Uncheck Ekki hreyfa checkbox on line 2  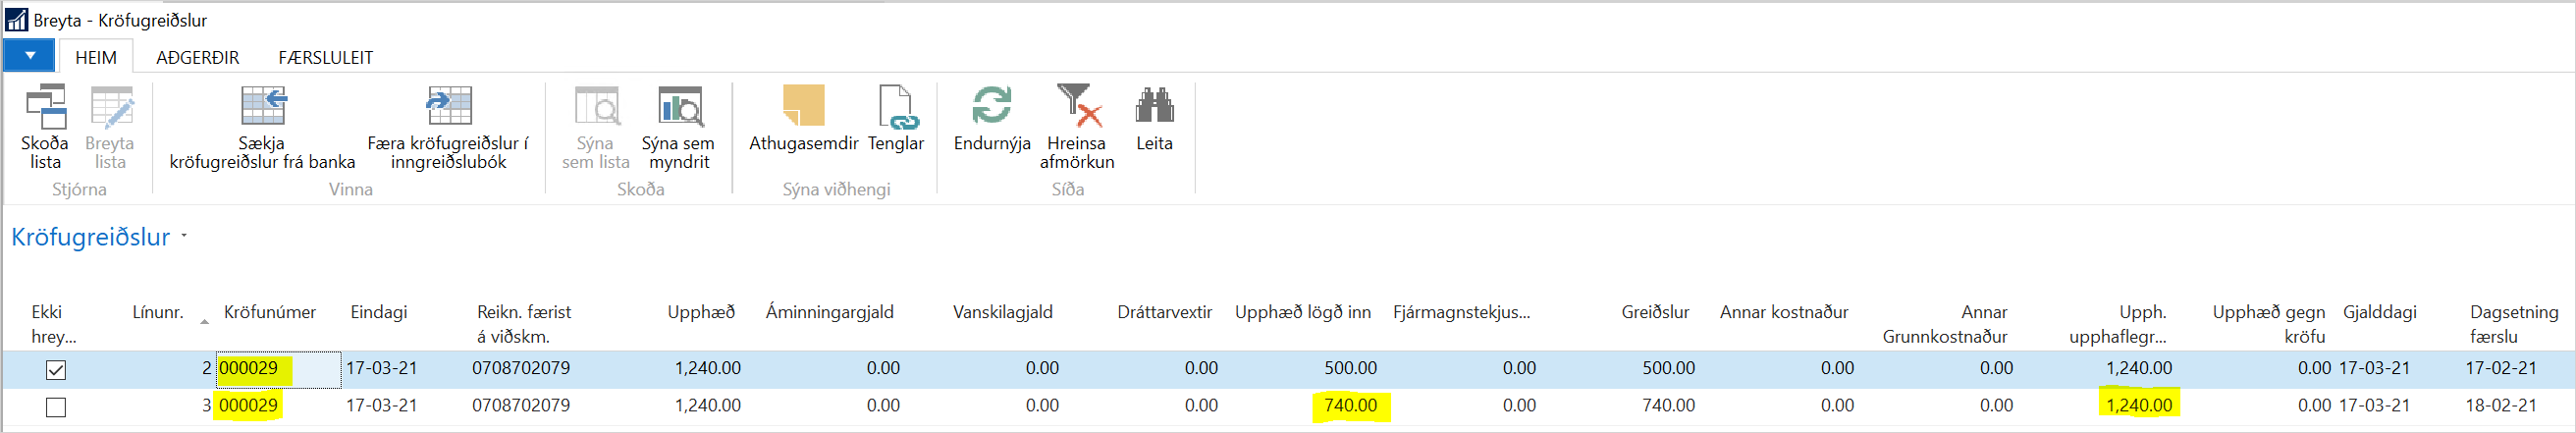pyautogui.click(x=56, y=370)
